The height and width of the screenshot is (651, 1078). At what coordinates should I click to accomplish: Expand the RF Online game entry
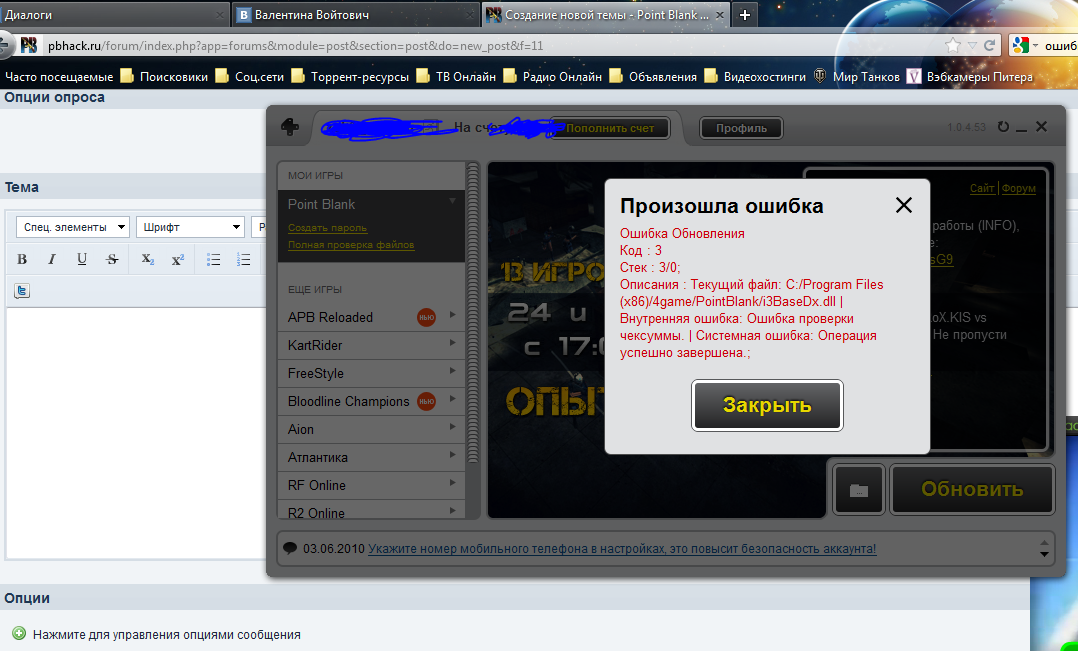click(x=452, y=483)
